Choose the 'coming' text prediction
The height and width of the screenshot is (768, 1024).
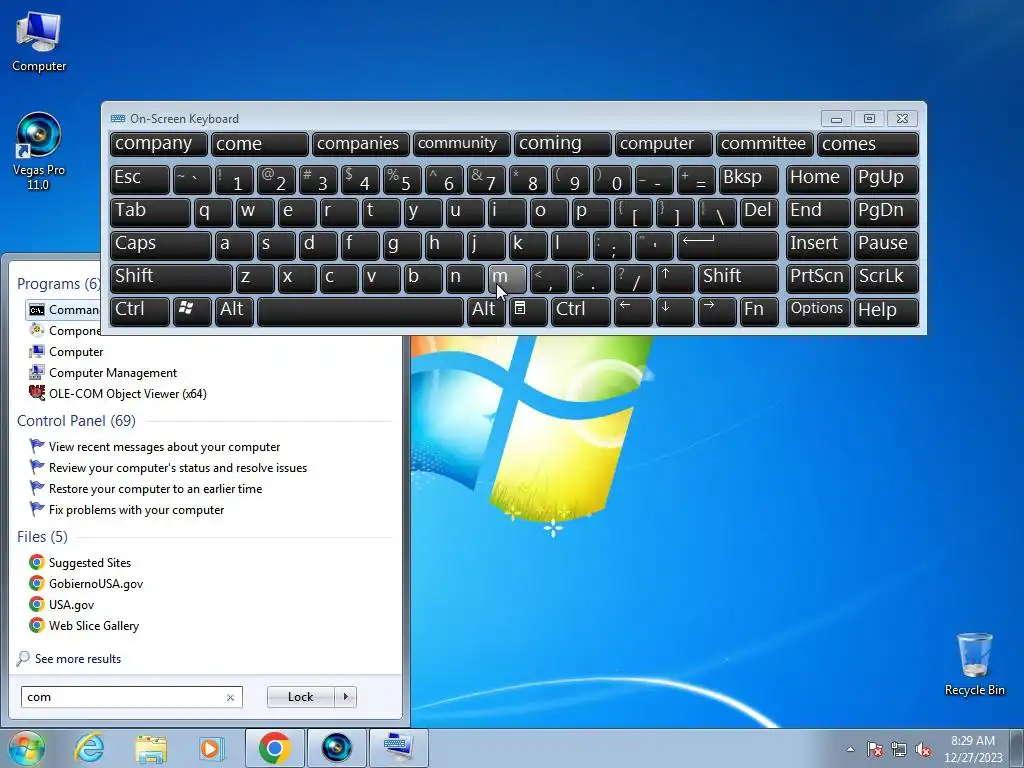point(563,144)
